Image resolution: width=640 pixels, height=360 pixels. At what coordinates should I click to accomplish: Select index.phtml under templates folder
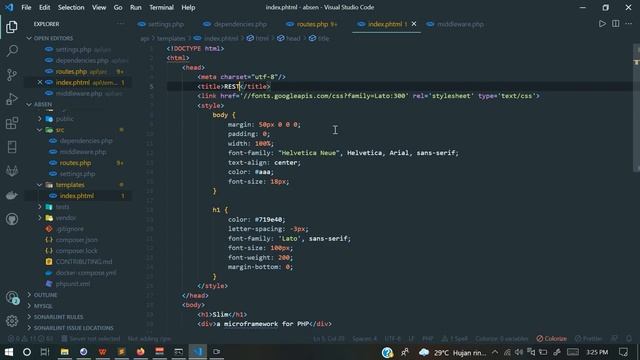coord(77,196)
